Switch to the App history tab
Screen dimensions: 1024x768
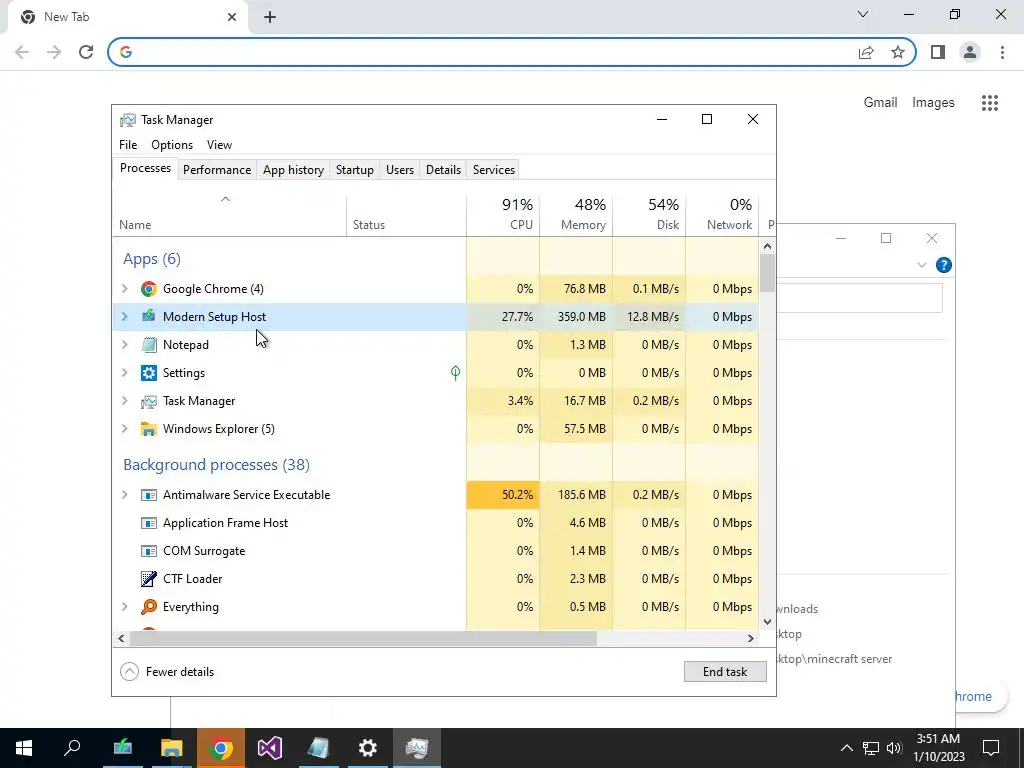(x=293, y=170)
